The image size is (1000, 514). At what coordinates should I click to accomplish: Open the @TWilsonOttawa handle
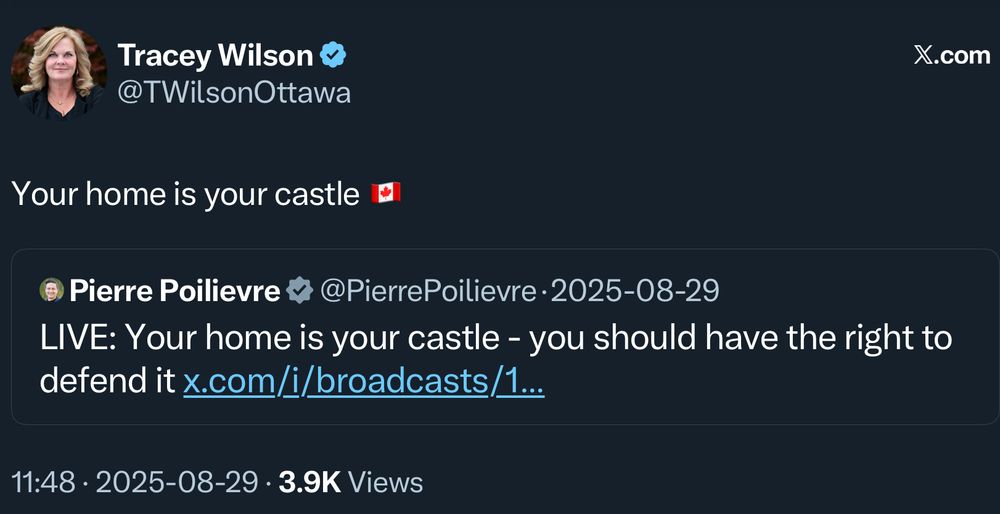pyautogui.click(x=234, y=93)
